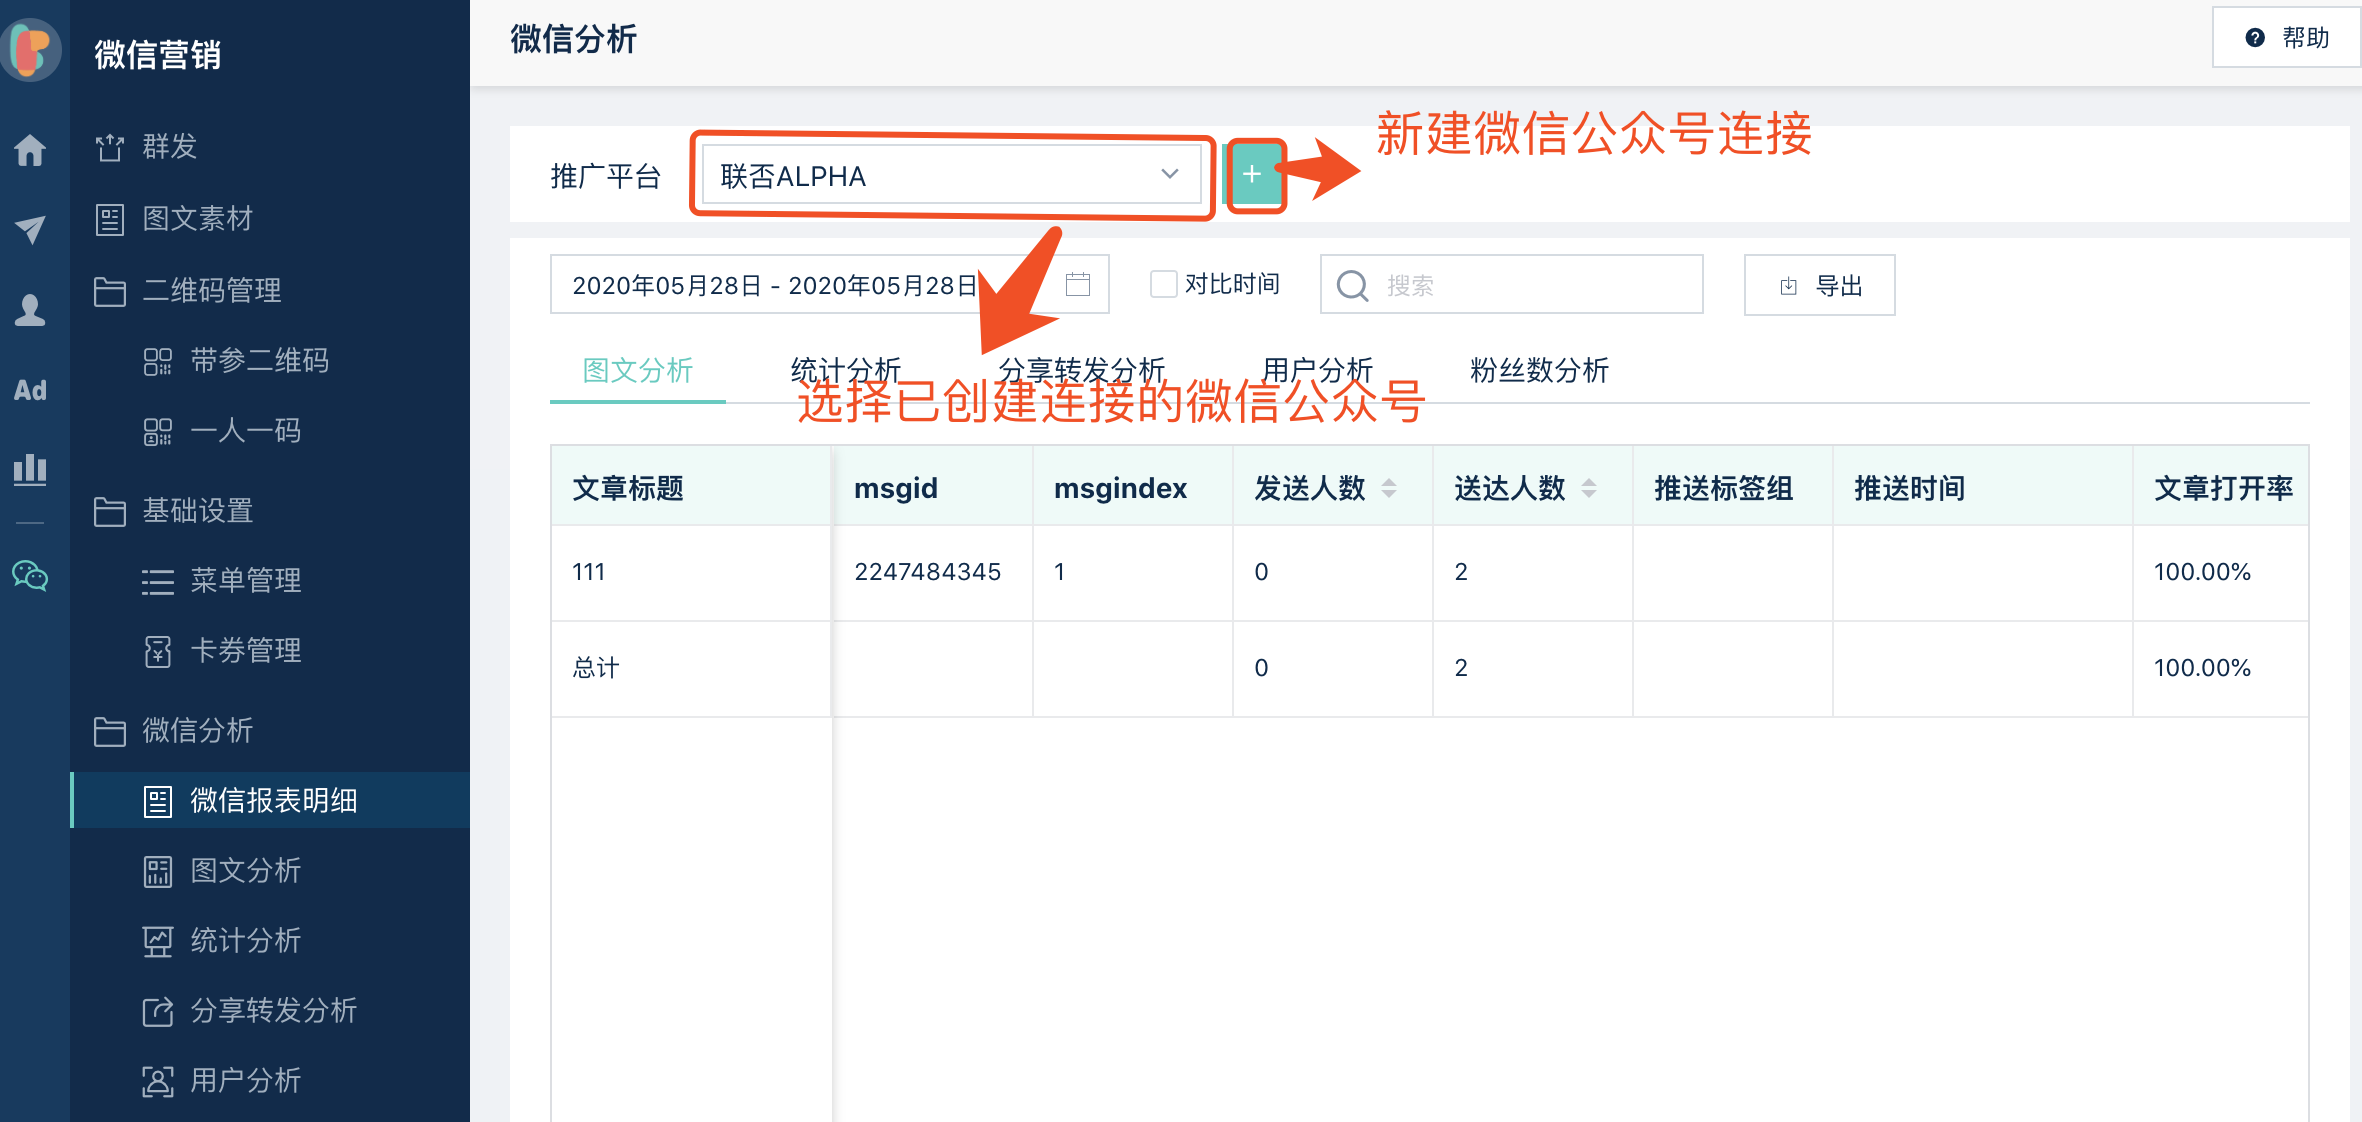Screen dimensions: 2362x1122
Task: Open the 推广平台 dropdown 联否ALPHA
Action: (x=950, y=176)
